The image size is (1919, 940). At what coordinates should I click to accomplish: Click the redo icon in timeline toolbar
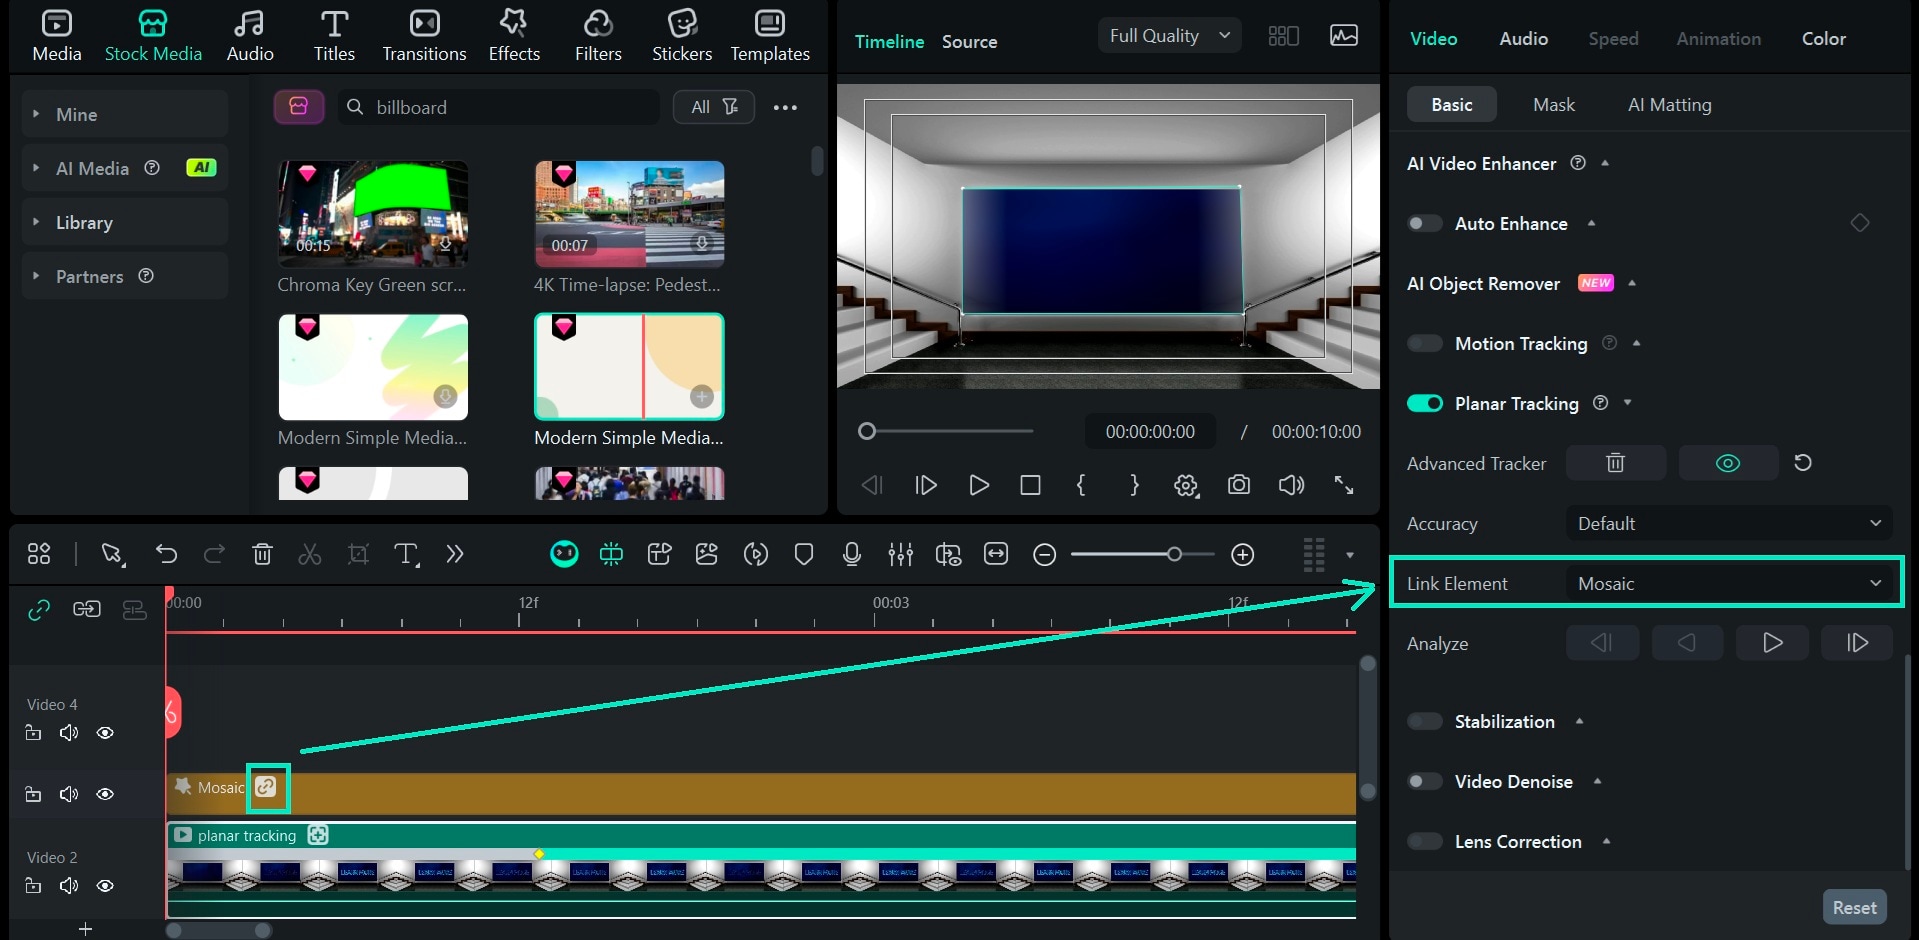click(x=214, y=554)
